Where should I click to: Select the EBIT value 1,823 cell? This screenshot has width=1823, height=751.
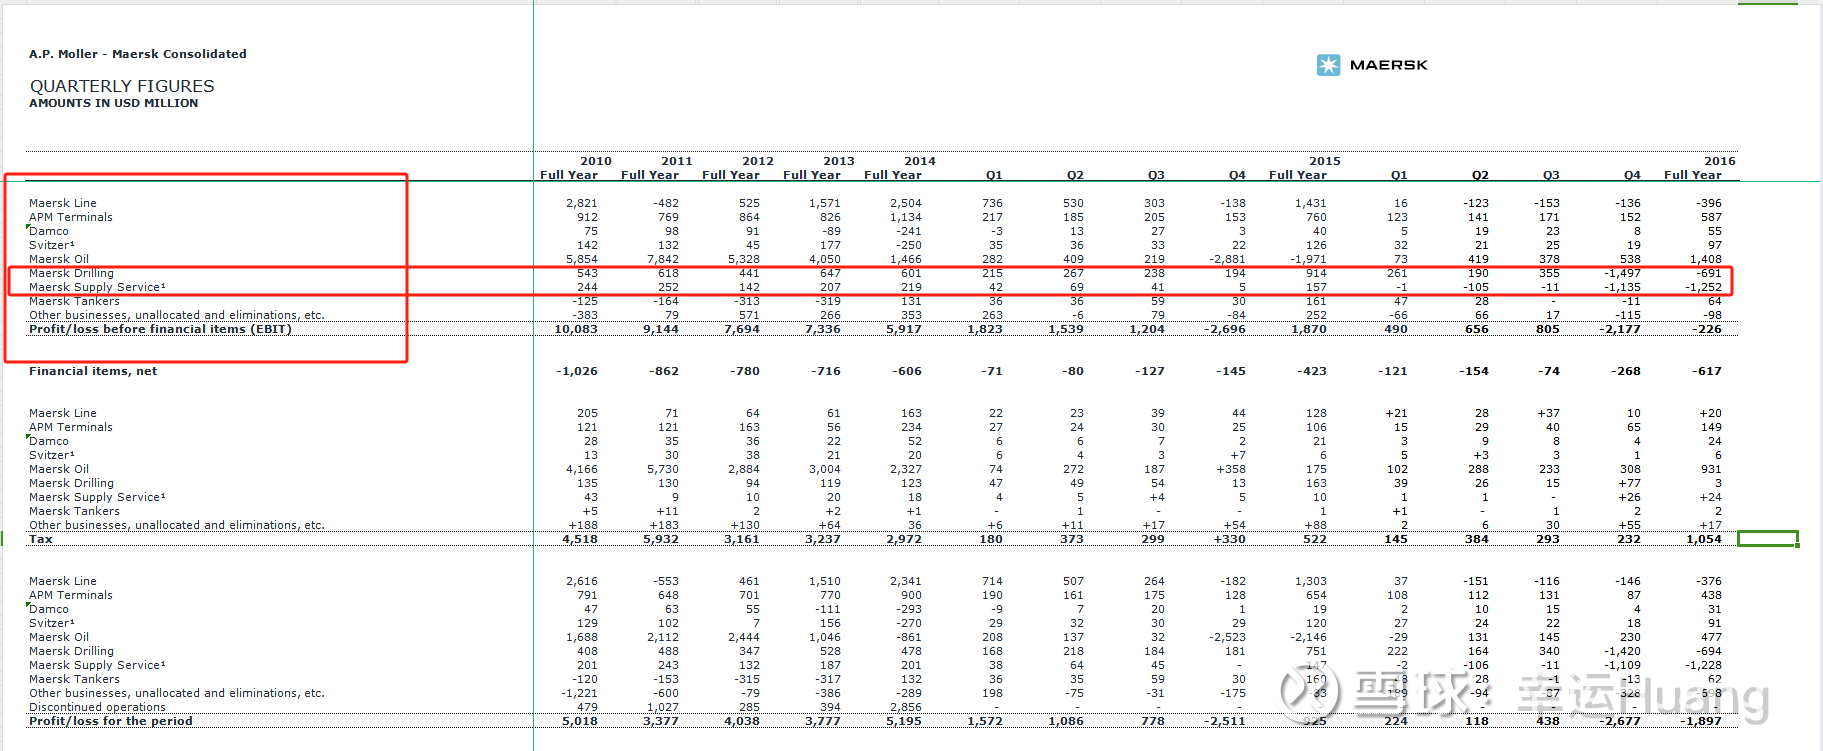click(x=984, y=329)
